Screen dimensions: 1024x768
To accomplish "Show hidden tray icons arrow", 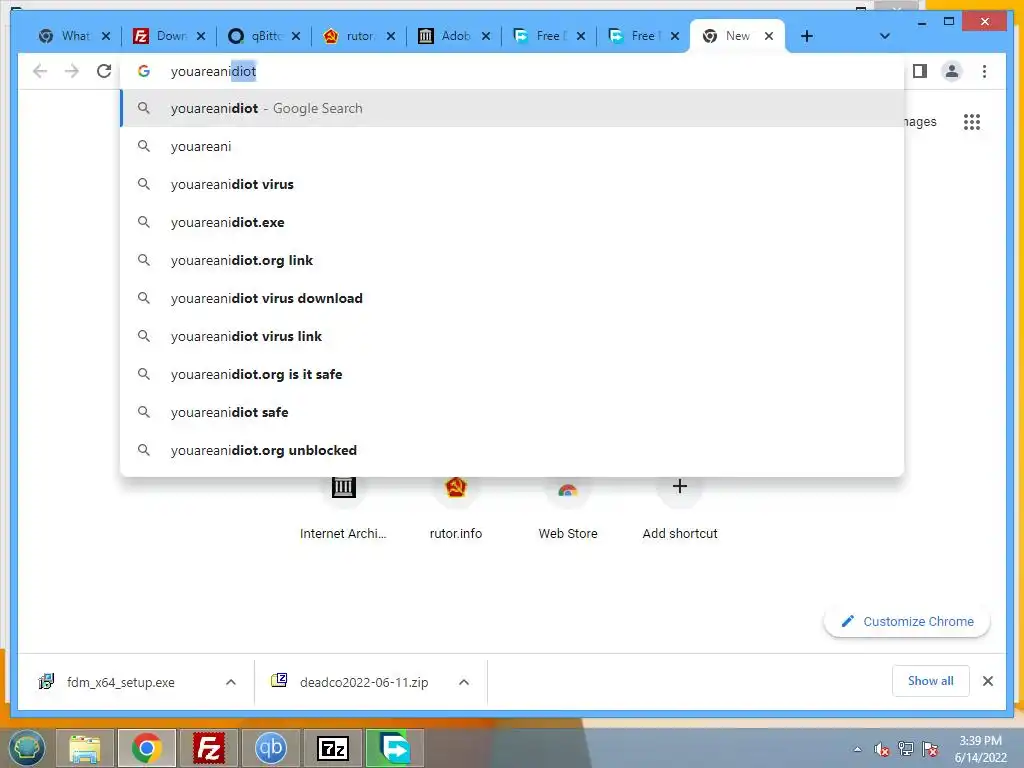I will [857, 750].
